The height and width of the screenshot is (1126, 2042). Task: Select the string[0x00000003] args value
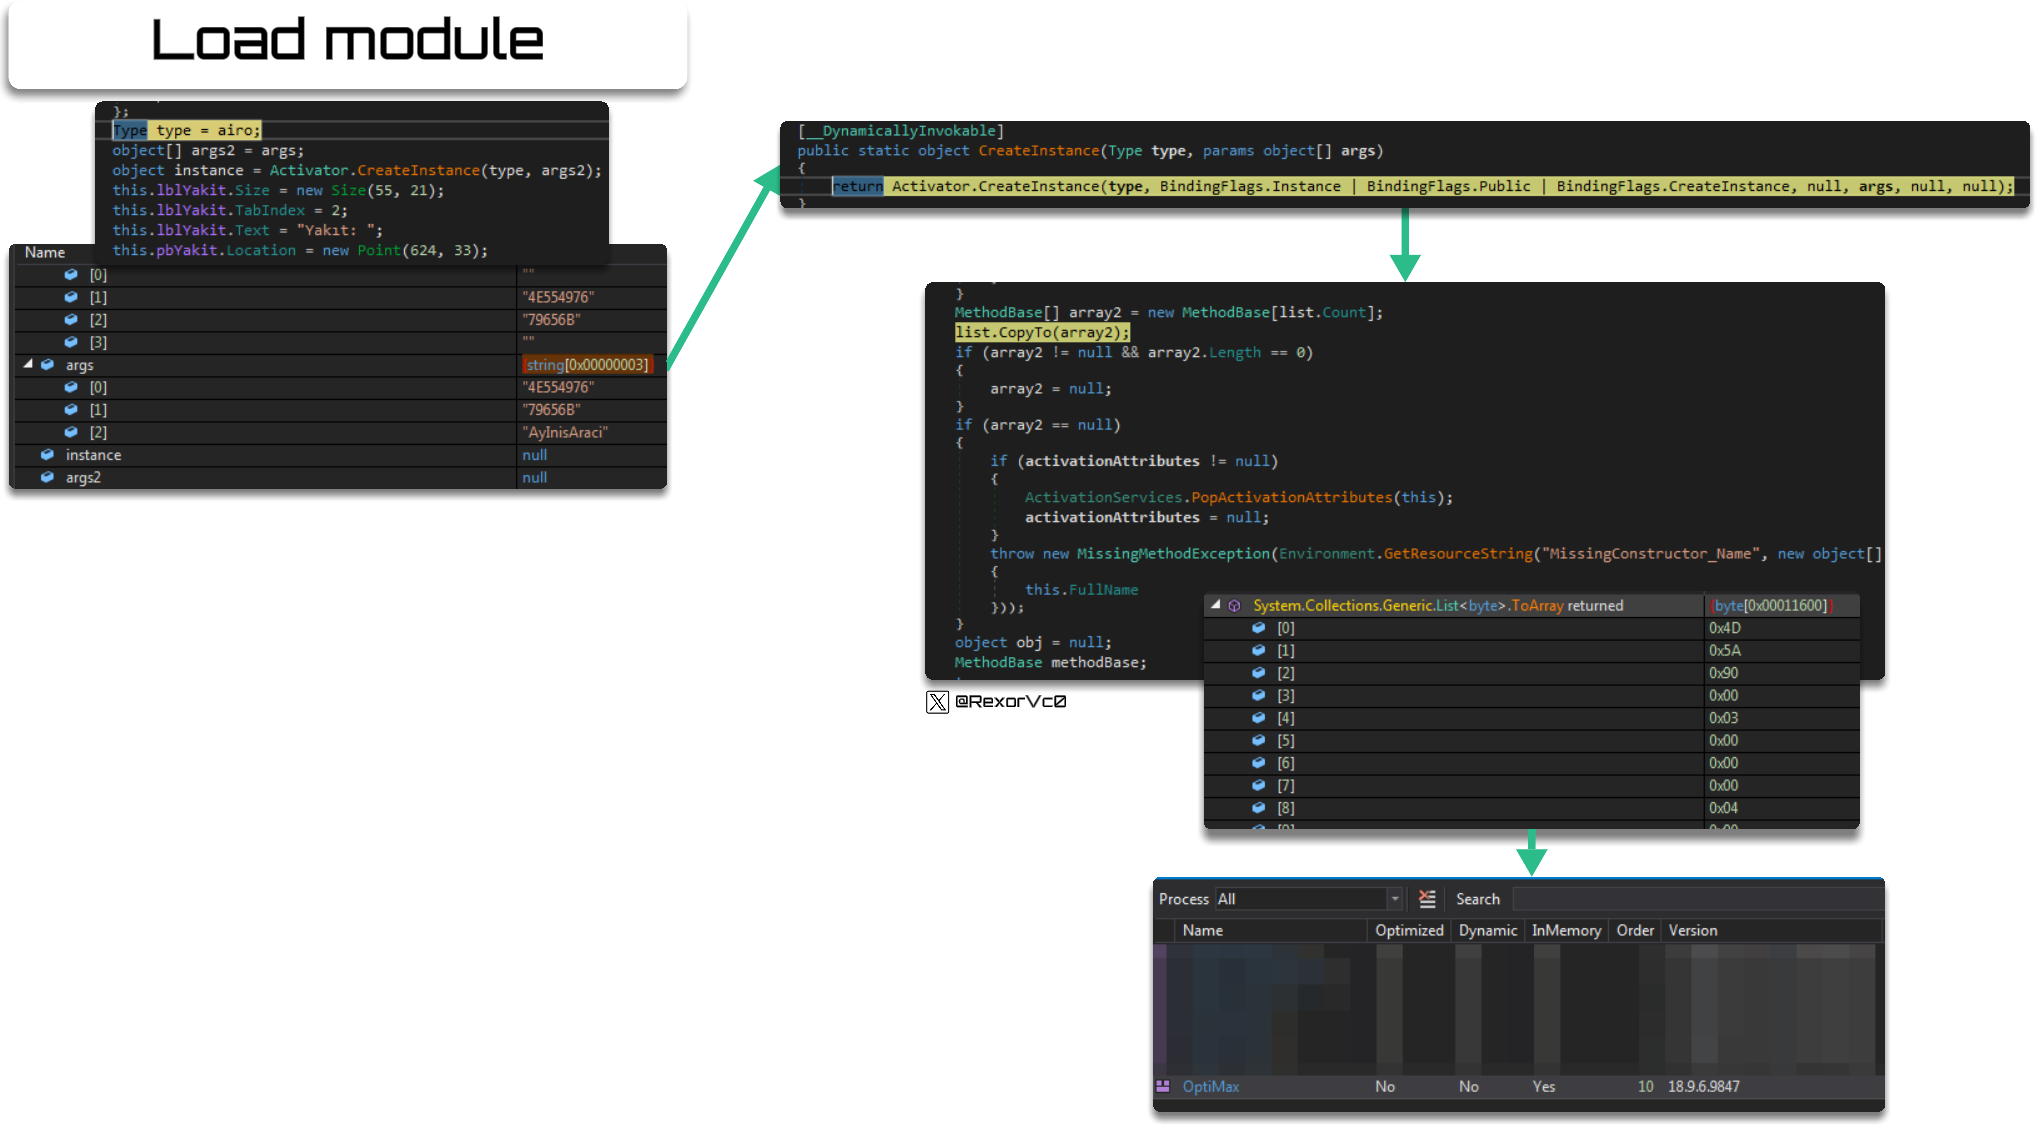click(x=587, y=365)
